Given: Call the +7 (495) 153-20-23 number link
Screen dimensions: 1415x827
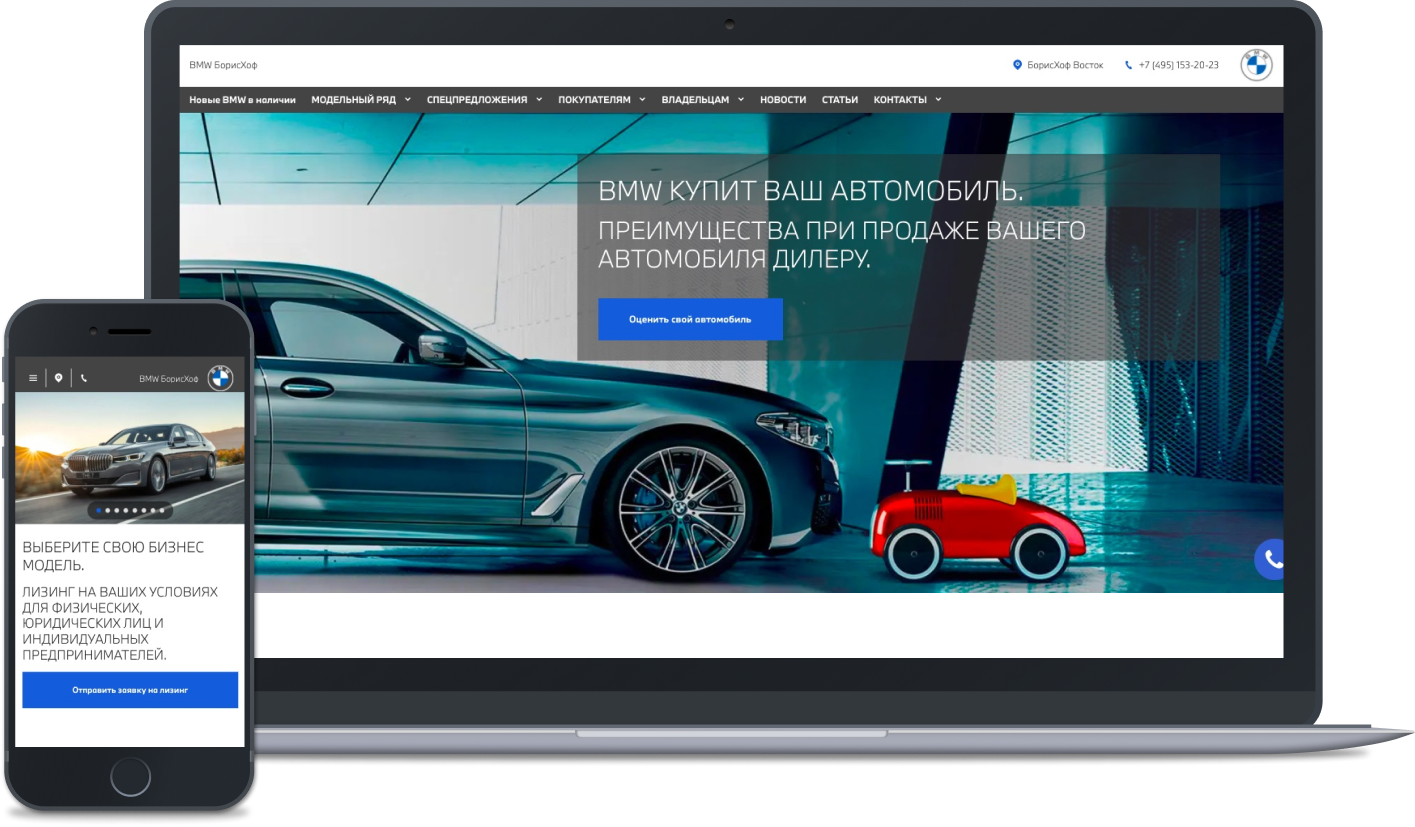Looking at the screenshot, I should 1178,65.
